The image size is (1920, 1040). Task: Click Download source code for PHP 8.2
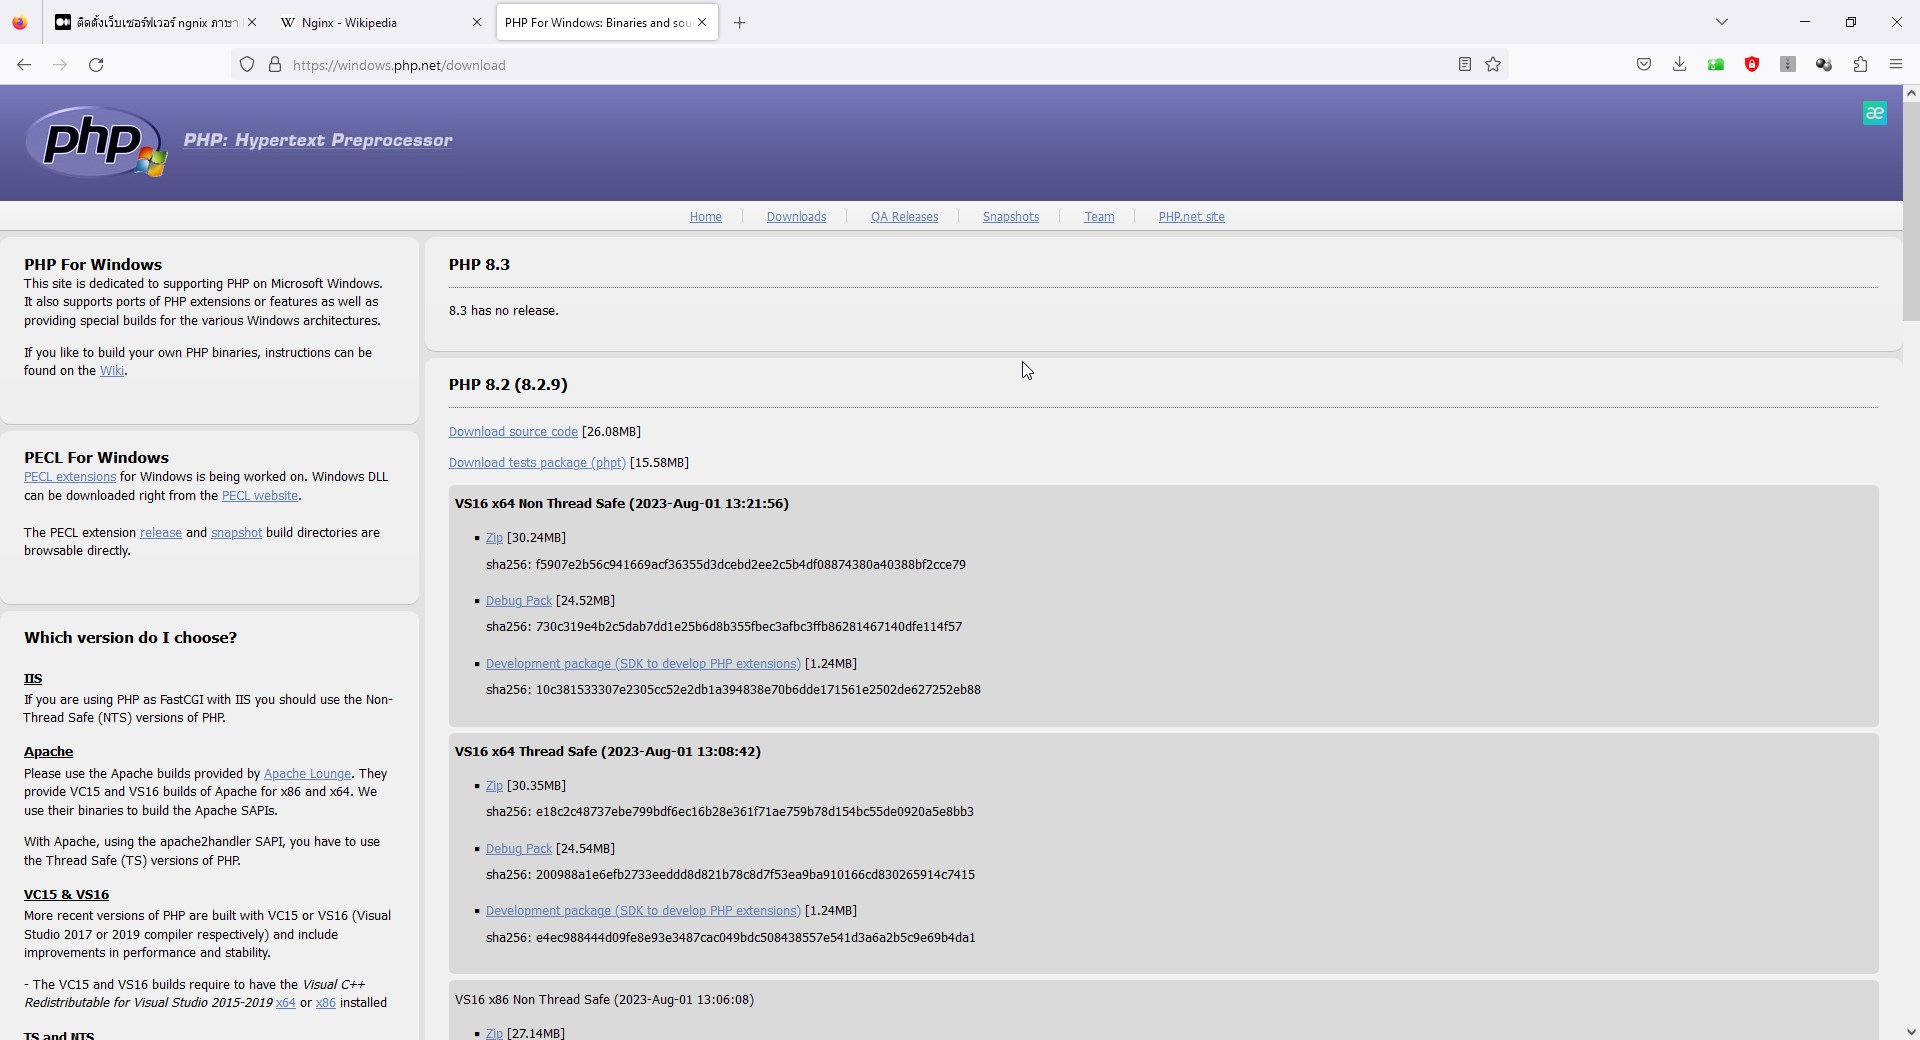click(513, 432)
